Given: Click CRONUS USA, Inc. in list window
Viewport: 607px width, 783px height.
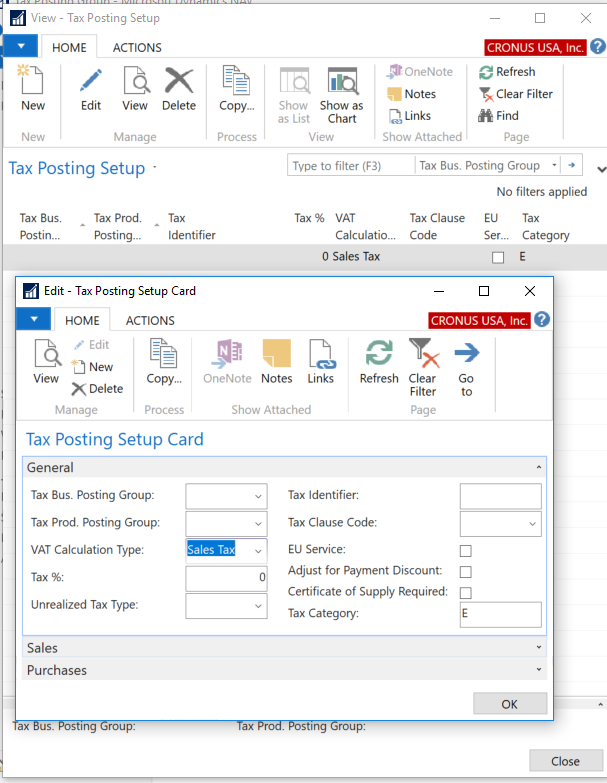Looking at the screenshot, I should (x=535, y=47).
